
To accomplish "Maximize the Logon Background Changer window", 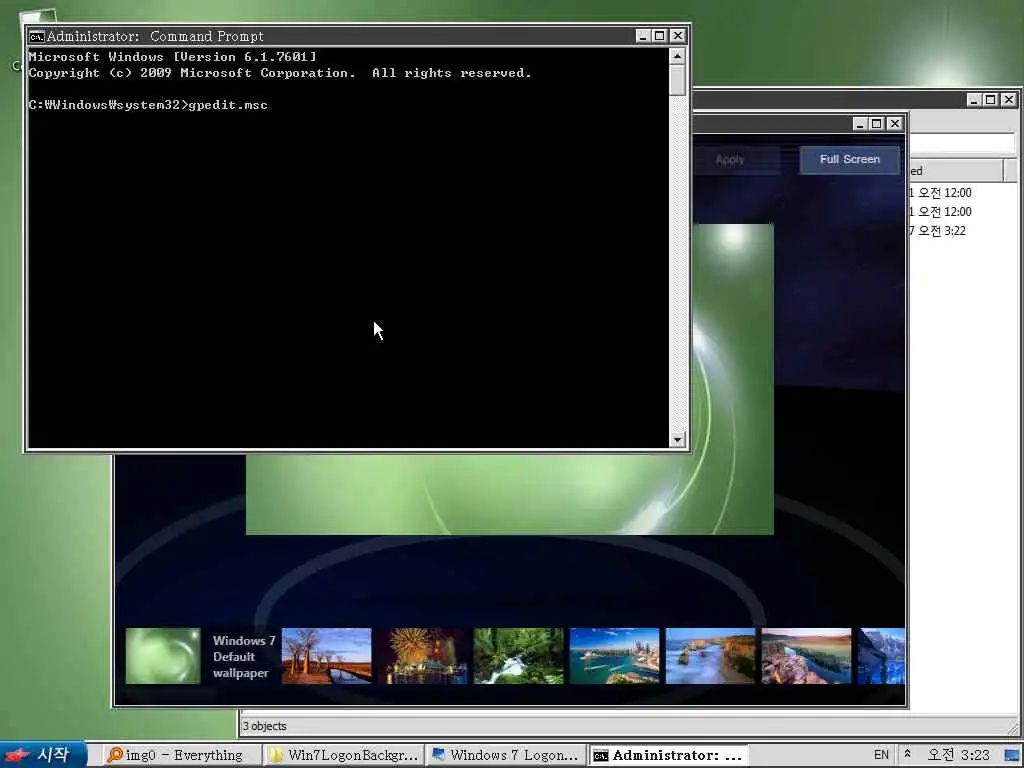I will coord(877,123).
